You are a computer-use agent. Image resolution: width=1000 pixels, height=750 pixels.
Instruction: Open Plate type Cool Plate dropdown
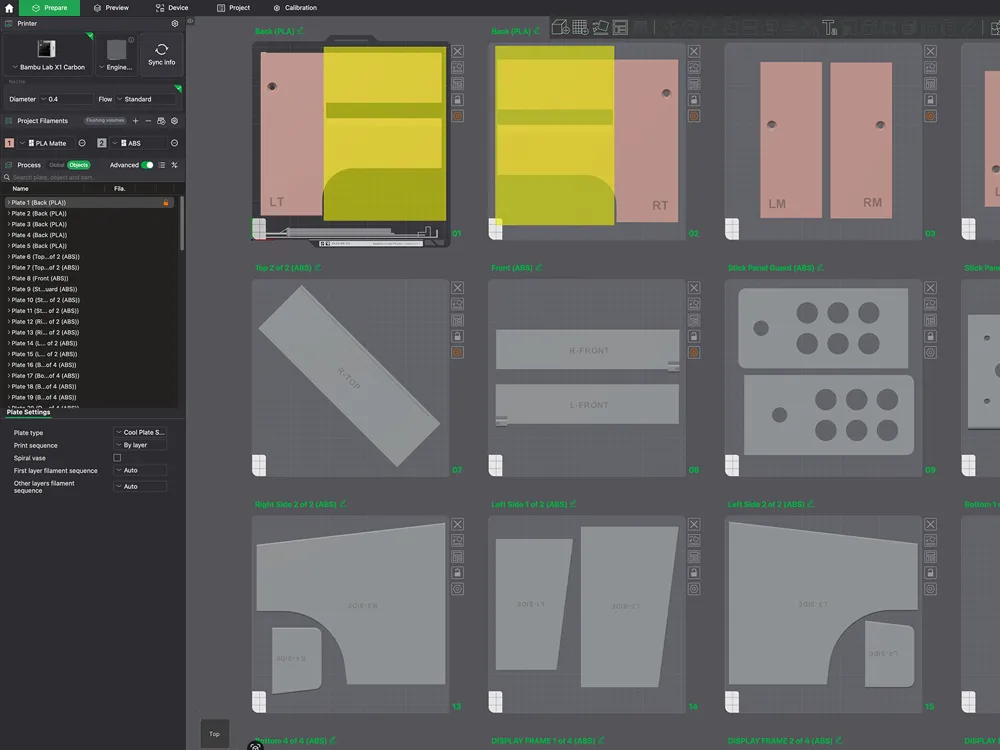tap(140, 432)
